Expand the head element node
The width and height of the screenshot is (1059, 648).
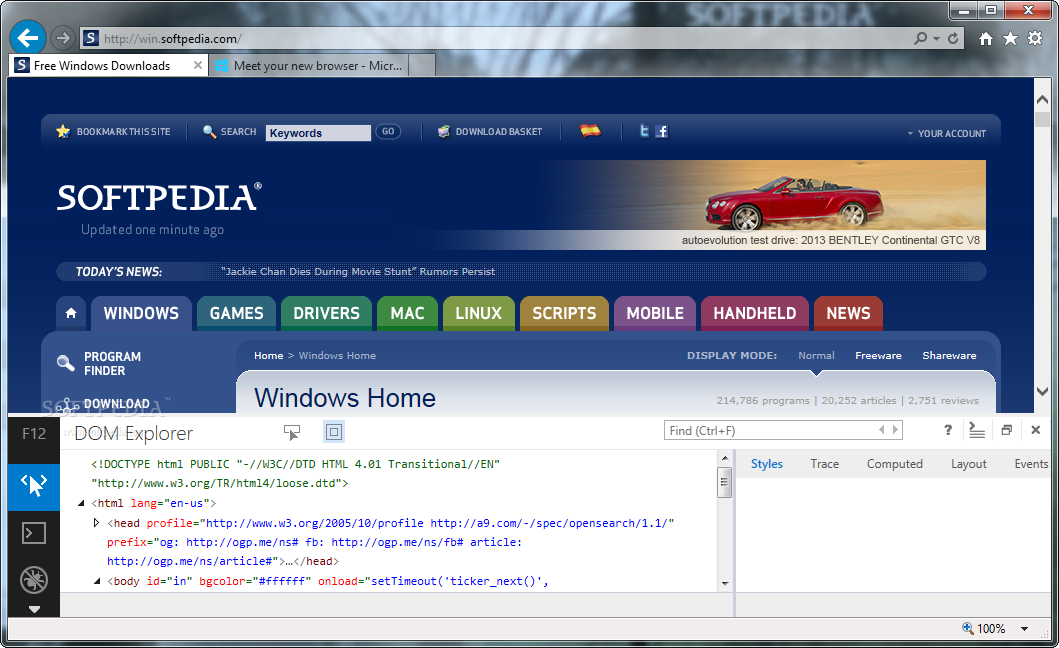(x=96, y=523)
